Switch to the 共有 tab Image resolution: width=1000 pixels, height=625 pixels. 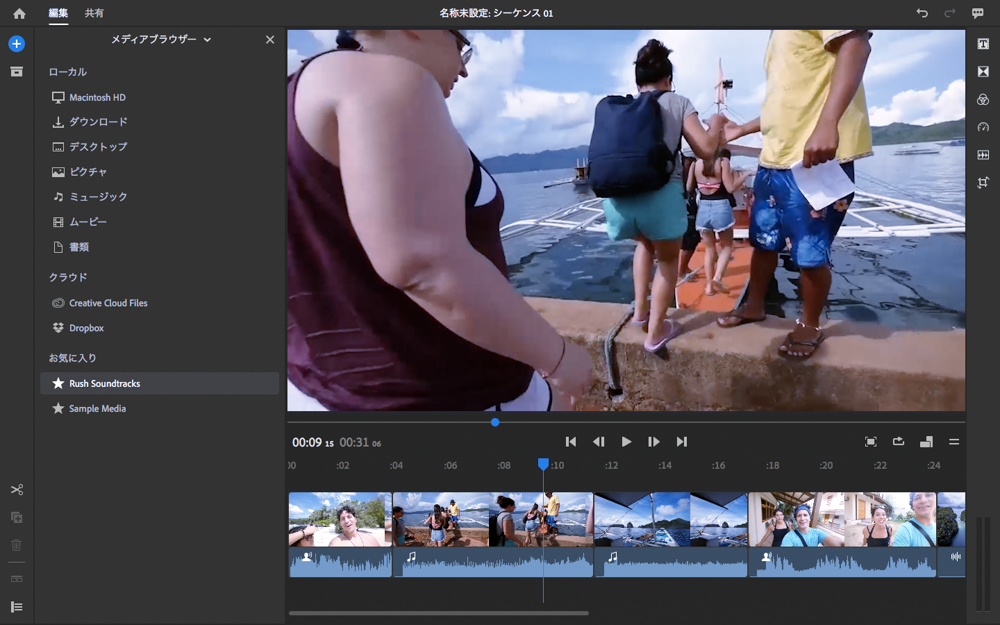tap(94, 13)
